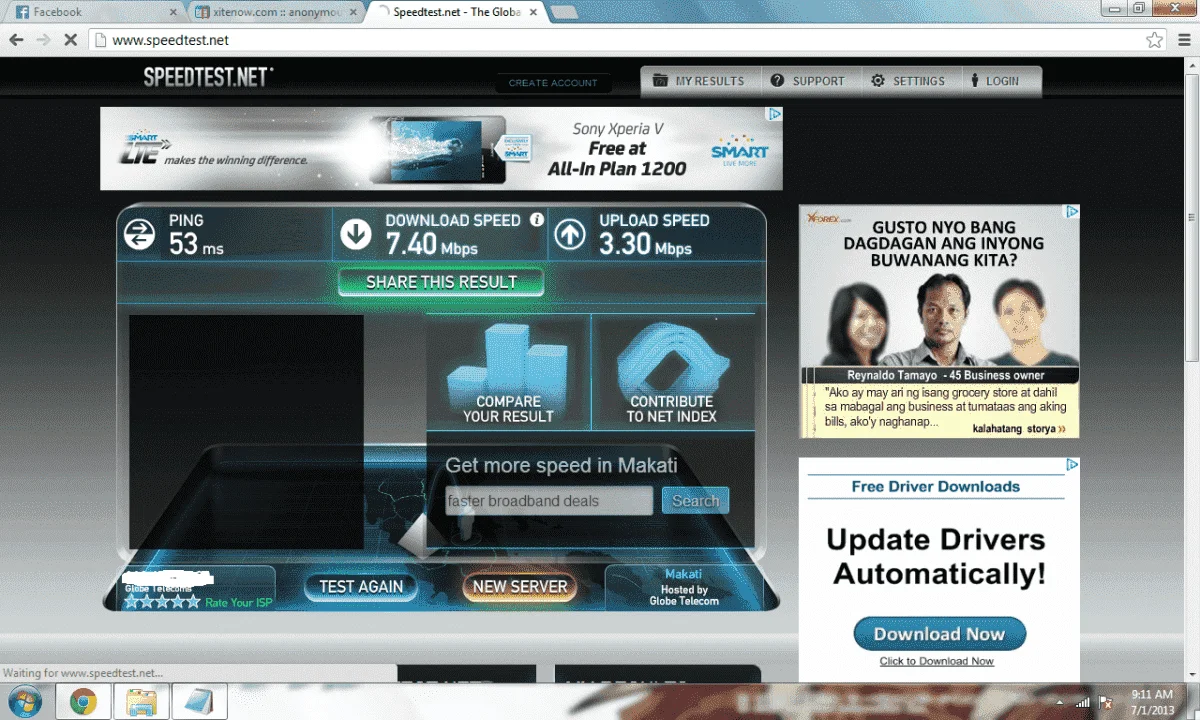Click the address bar showing www.speedtest.net

[x=628, y=40]
